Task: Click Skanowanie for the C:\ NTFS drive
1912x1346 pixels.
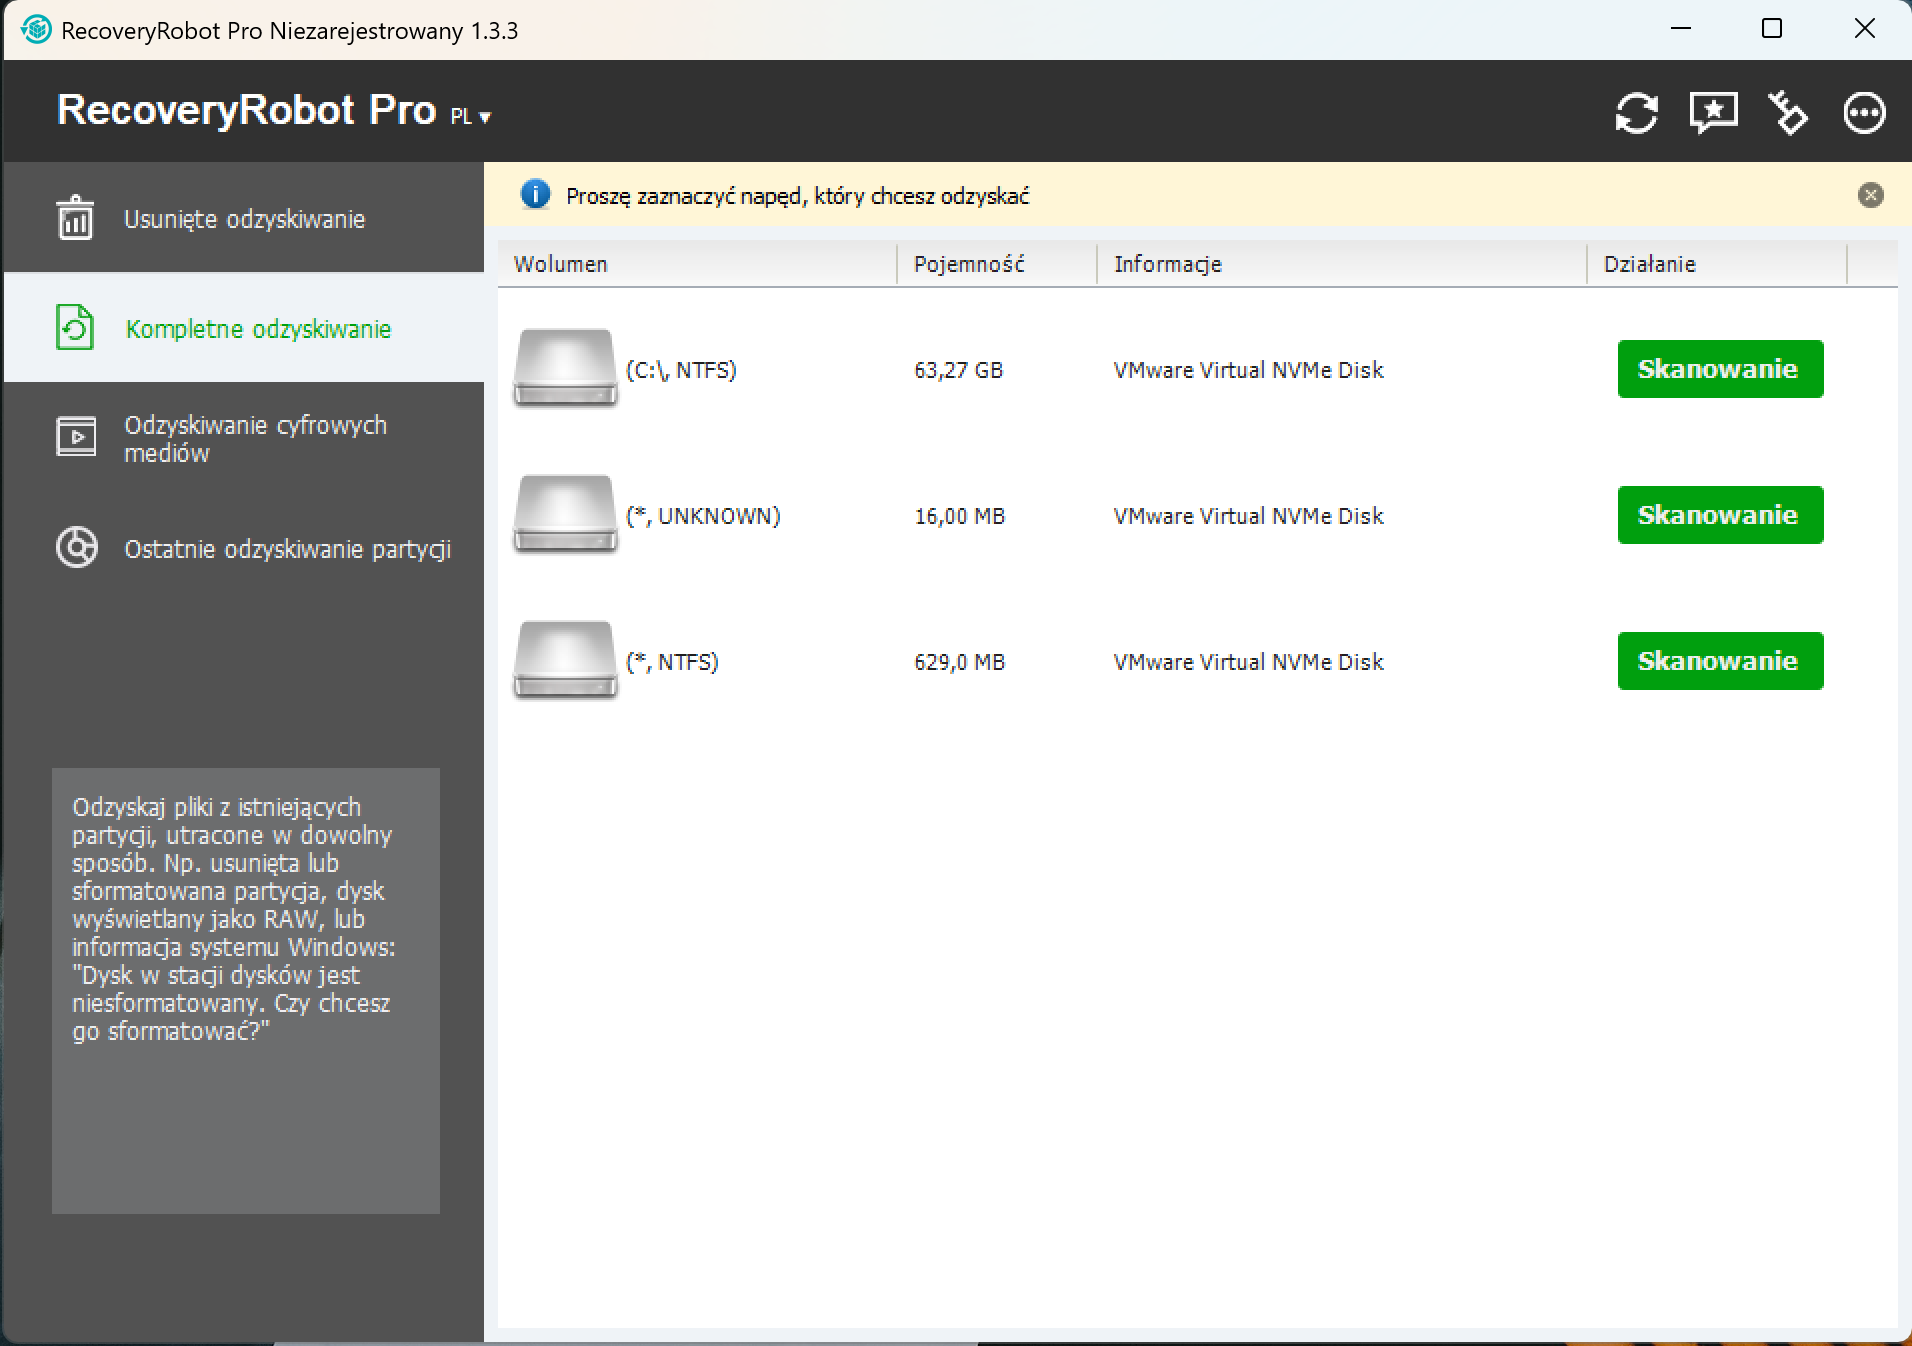Action: [x=1720, y=369]
